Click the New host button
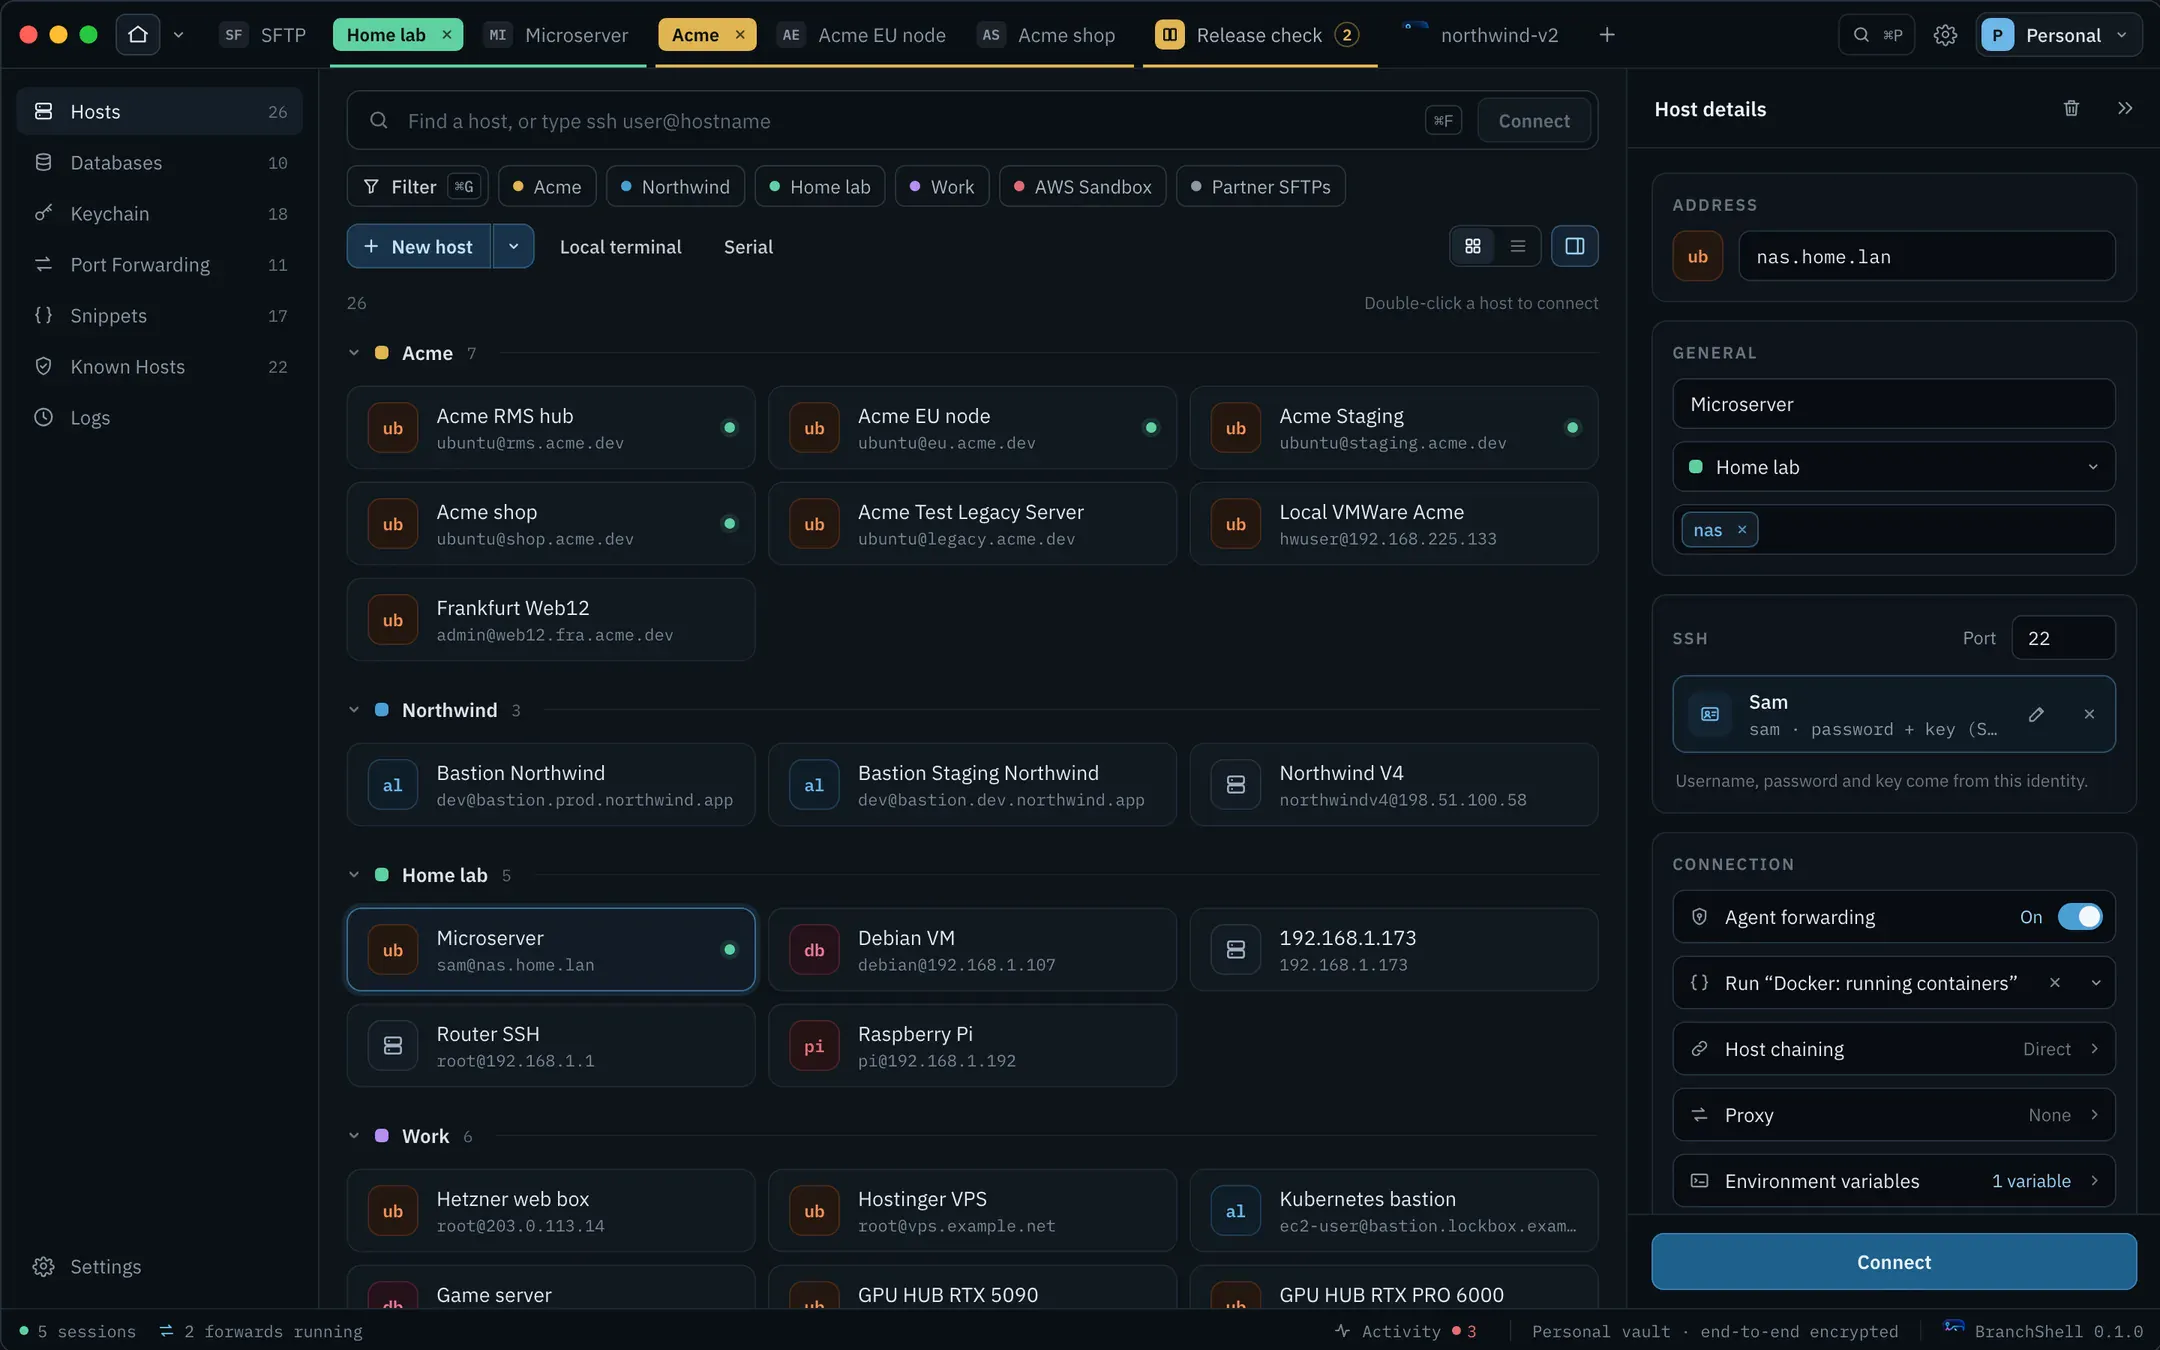Image resolution: width=2160 pixels, height=1350 pixels. pyautogui.click(x=419, y=246)
